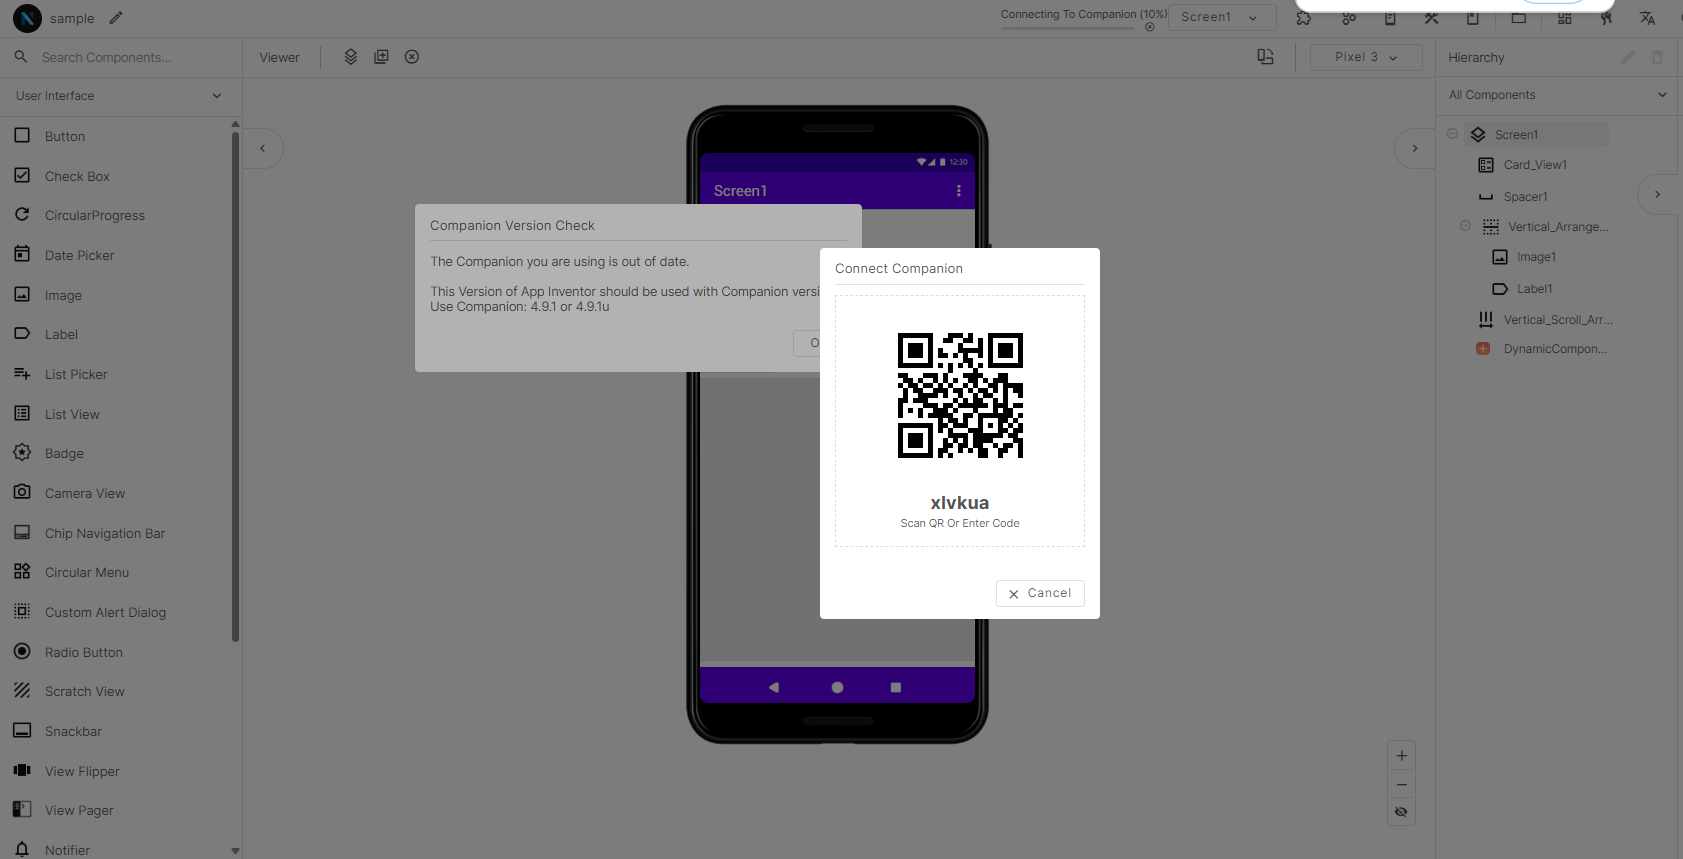
Task: Toggle the device orientation icon
Action: 1265,57
